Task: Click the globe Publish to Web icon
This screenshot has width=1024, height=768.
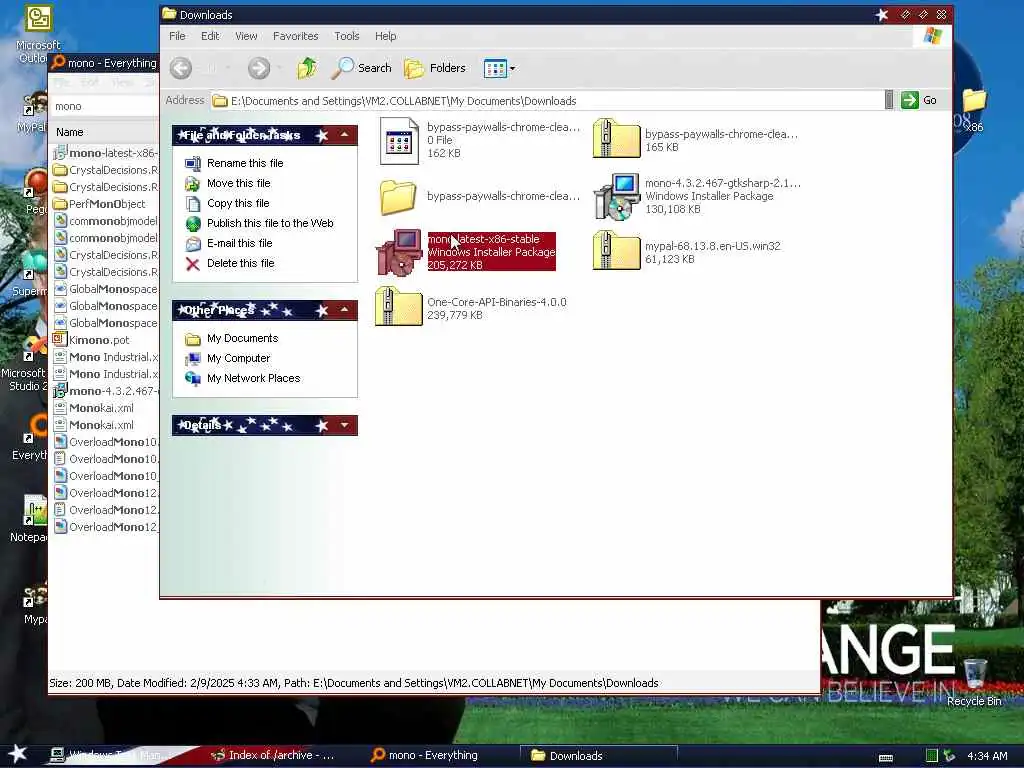Action: [193, 223]
